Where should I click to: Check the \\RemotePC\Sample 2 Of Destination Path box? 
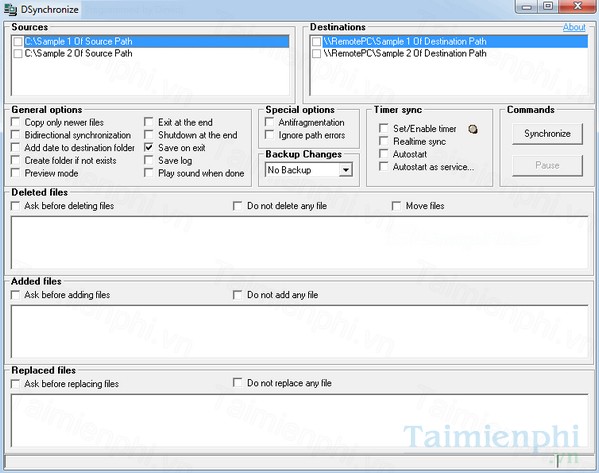click(x=316, y=53)
